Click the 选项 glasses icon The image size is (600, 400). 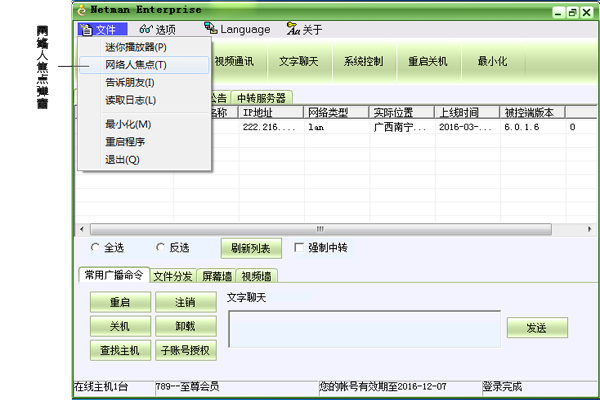[x=146, y=30]
